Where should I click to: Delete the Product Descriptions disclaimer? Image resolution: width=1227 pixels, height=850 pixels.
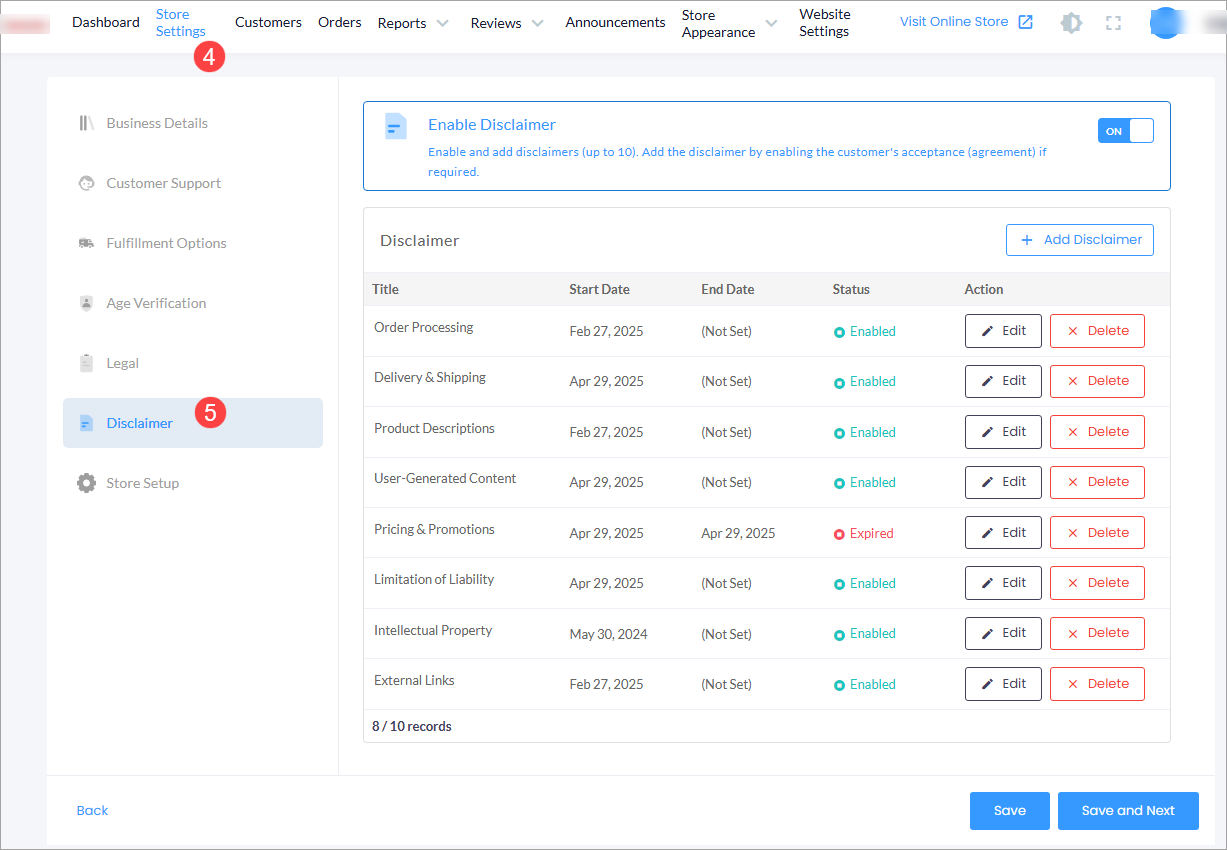coord(1097,432)
